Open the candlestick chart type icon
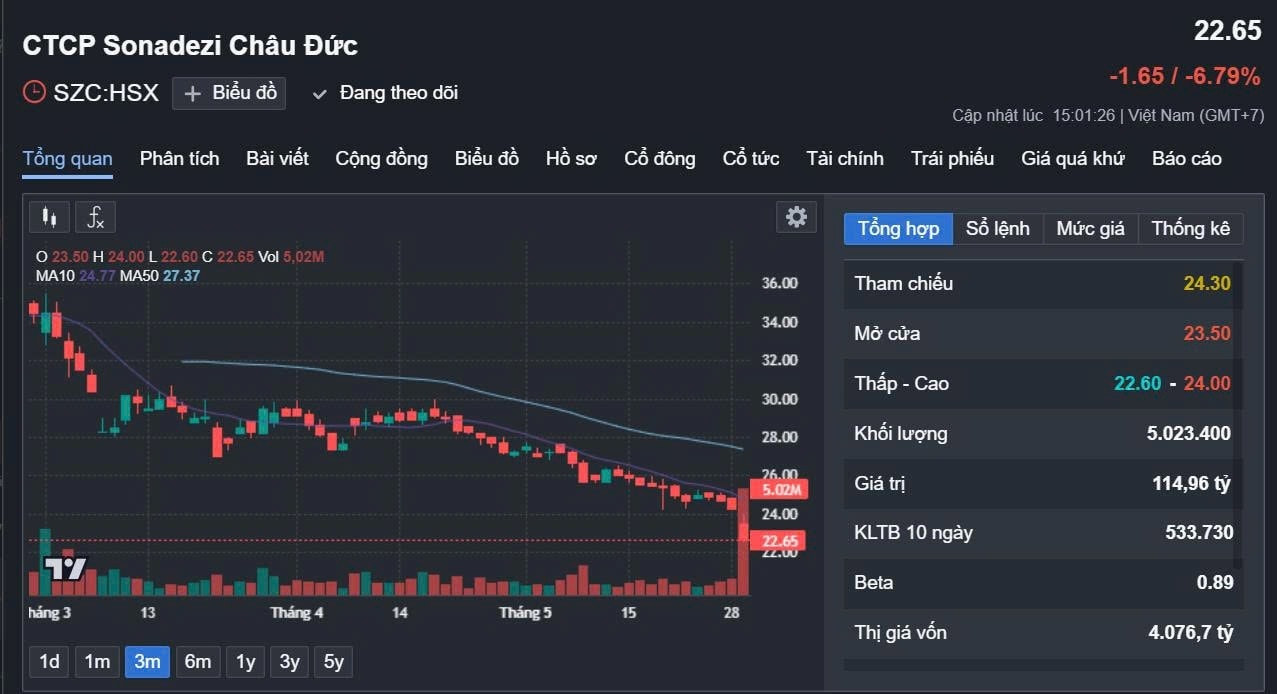The height and width of the screenshot is (694, 1277). point(49,216)
